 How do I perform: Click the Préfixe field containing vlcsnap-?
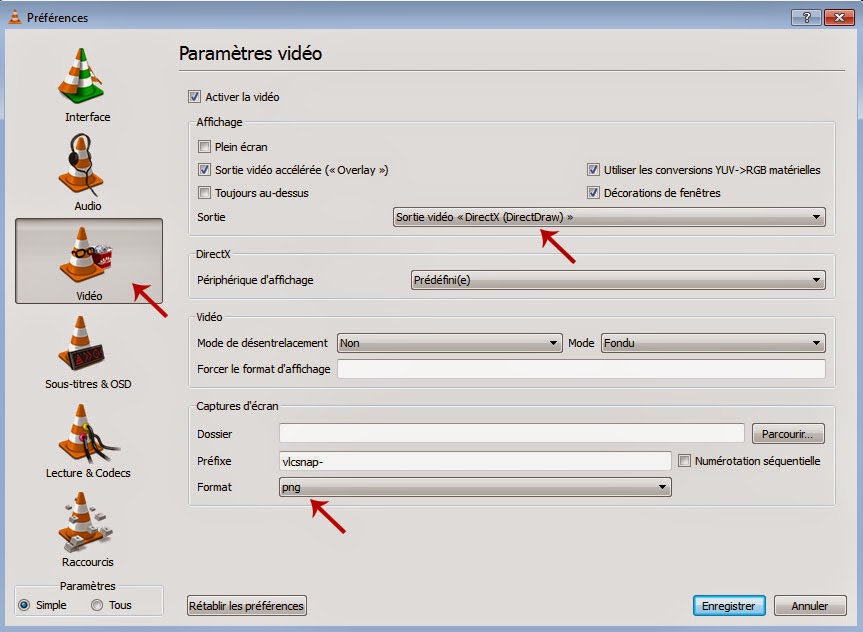(x=475, y=461)
